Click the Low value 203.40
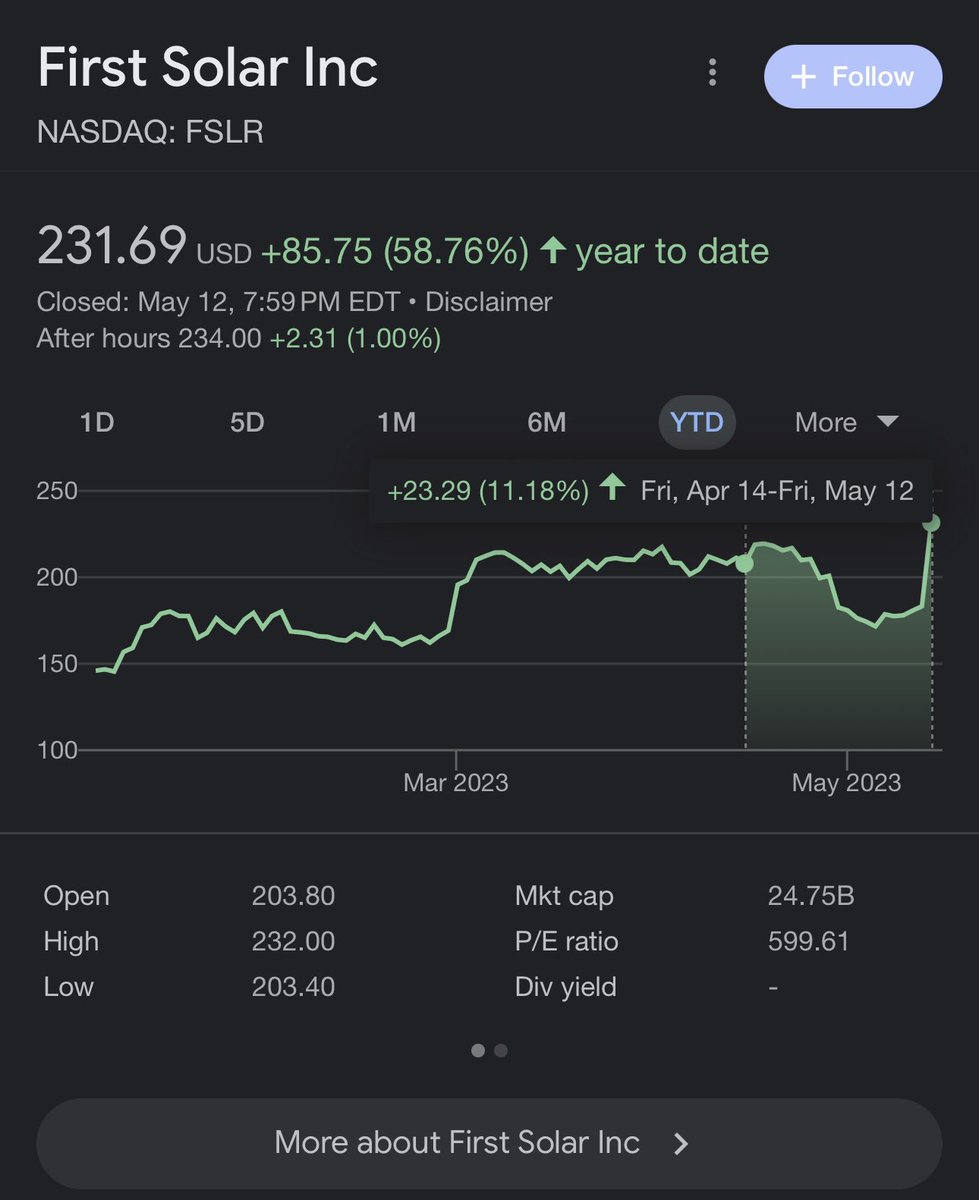 (x=293, y=987)
